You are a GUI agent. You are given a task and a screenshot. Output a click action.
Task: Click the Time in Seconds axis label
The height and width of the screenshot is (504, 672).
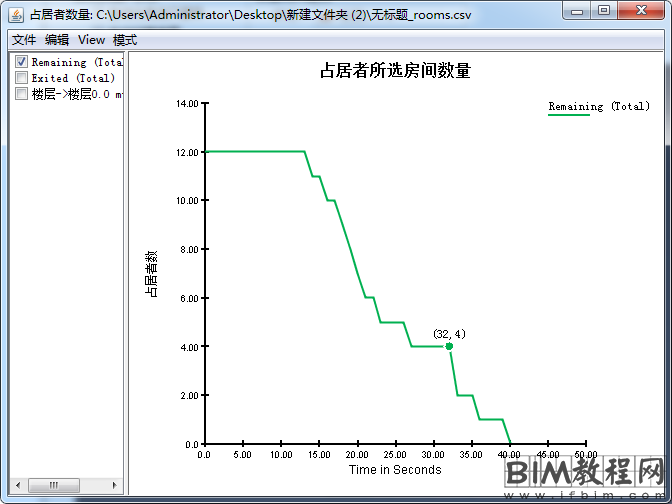click(395, 469)
